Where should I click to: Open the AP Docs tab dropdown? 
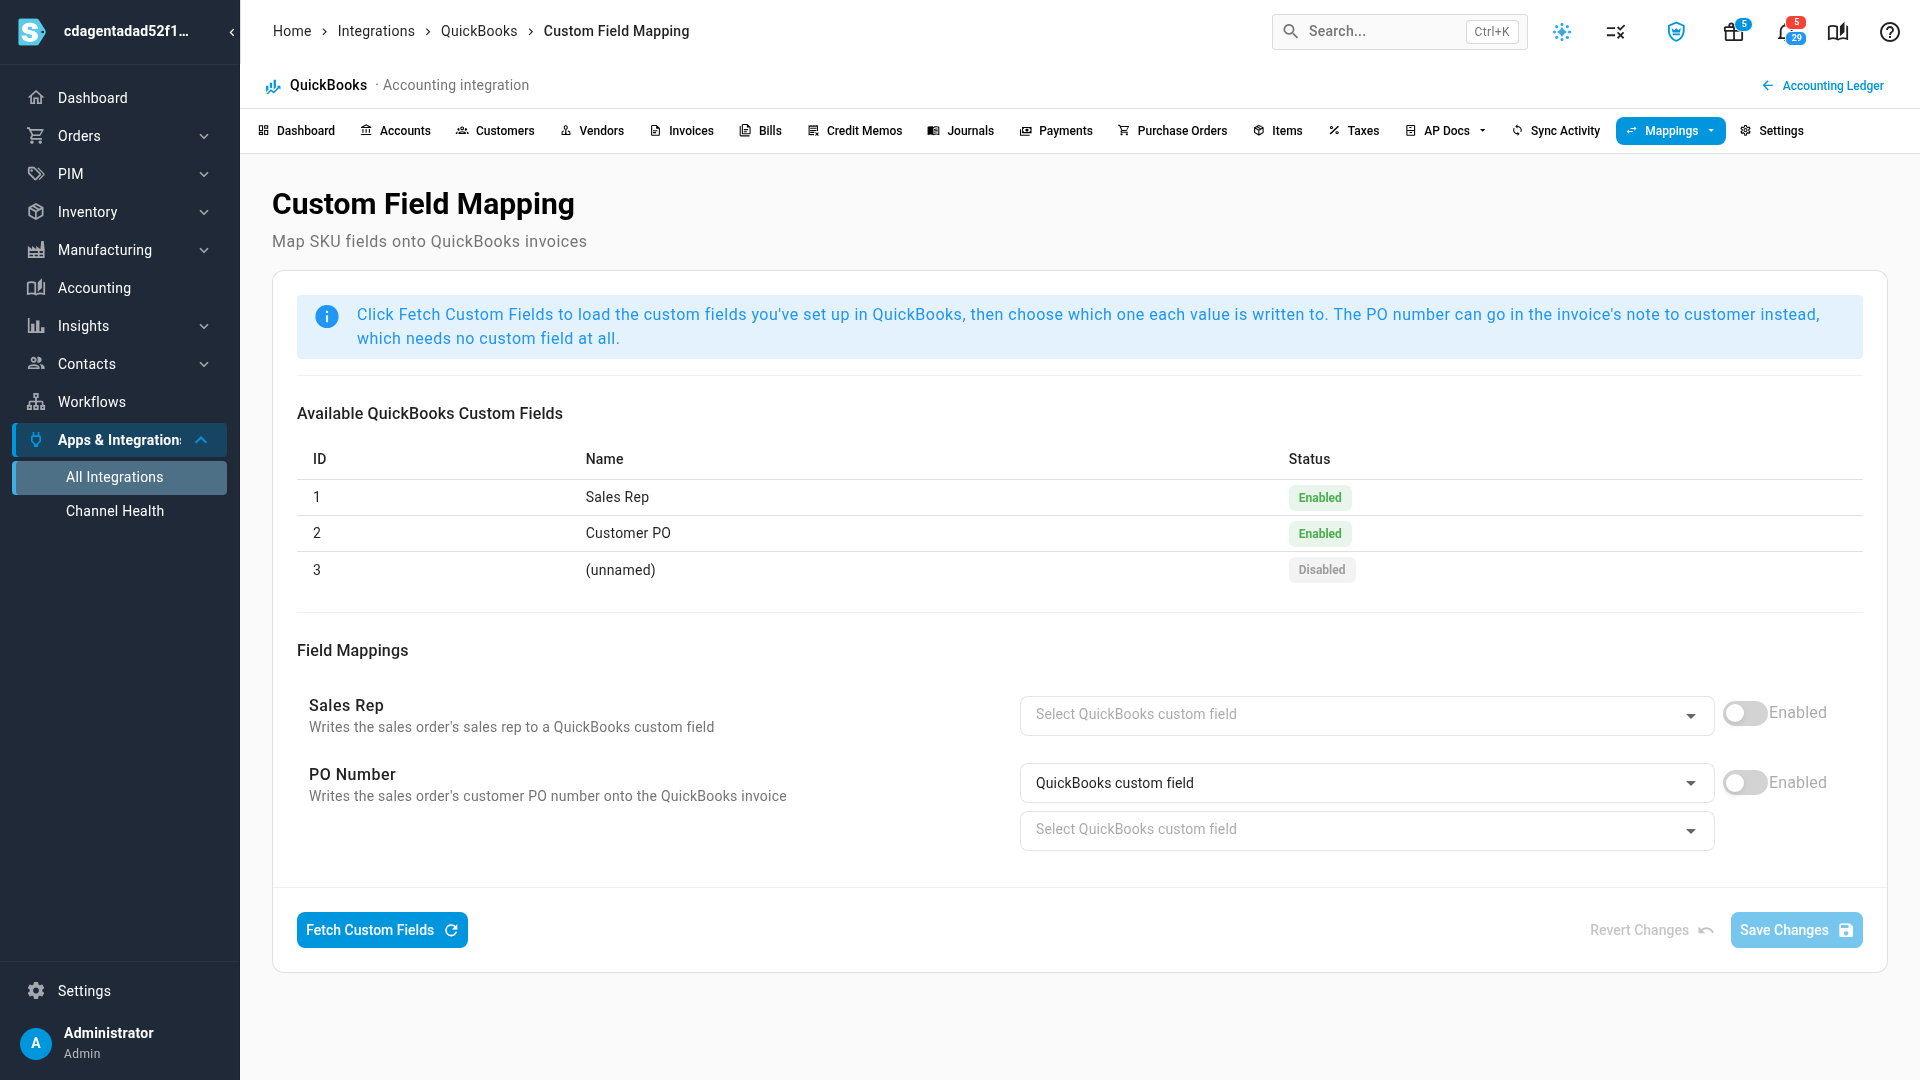pyautogui.click(x=1446, y=131)
